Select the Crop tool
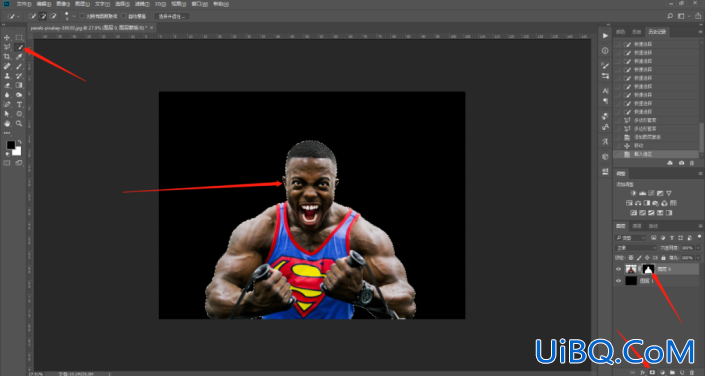 tap(7, 57)
